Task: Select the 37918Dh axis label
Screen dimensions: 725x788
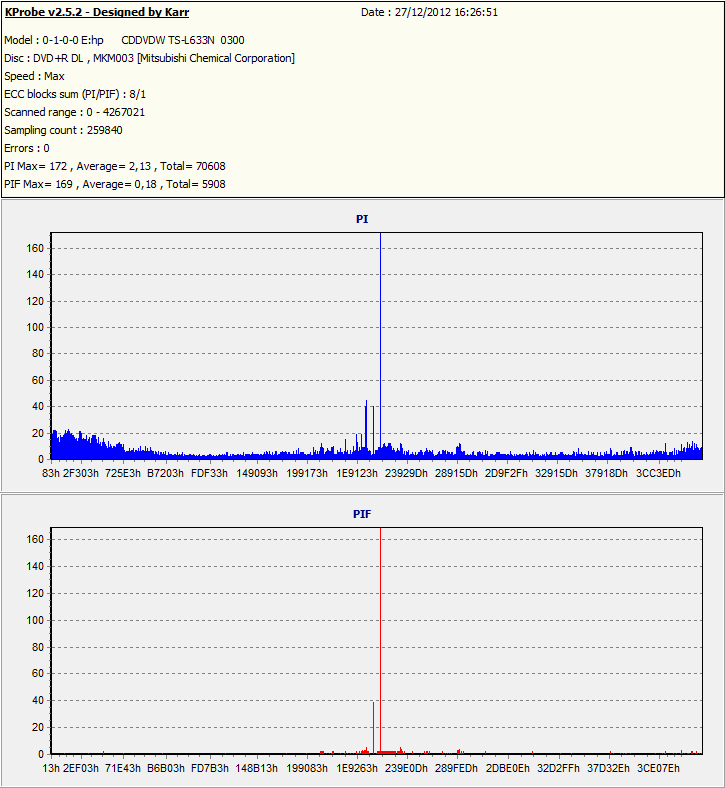Action: click(606, 473)
